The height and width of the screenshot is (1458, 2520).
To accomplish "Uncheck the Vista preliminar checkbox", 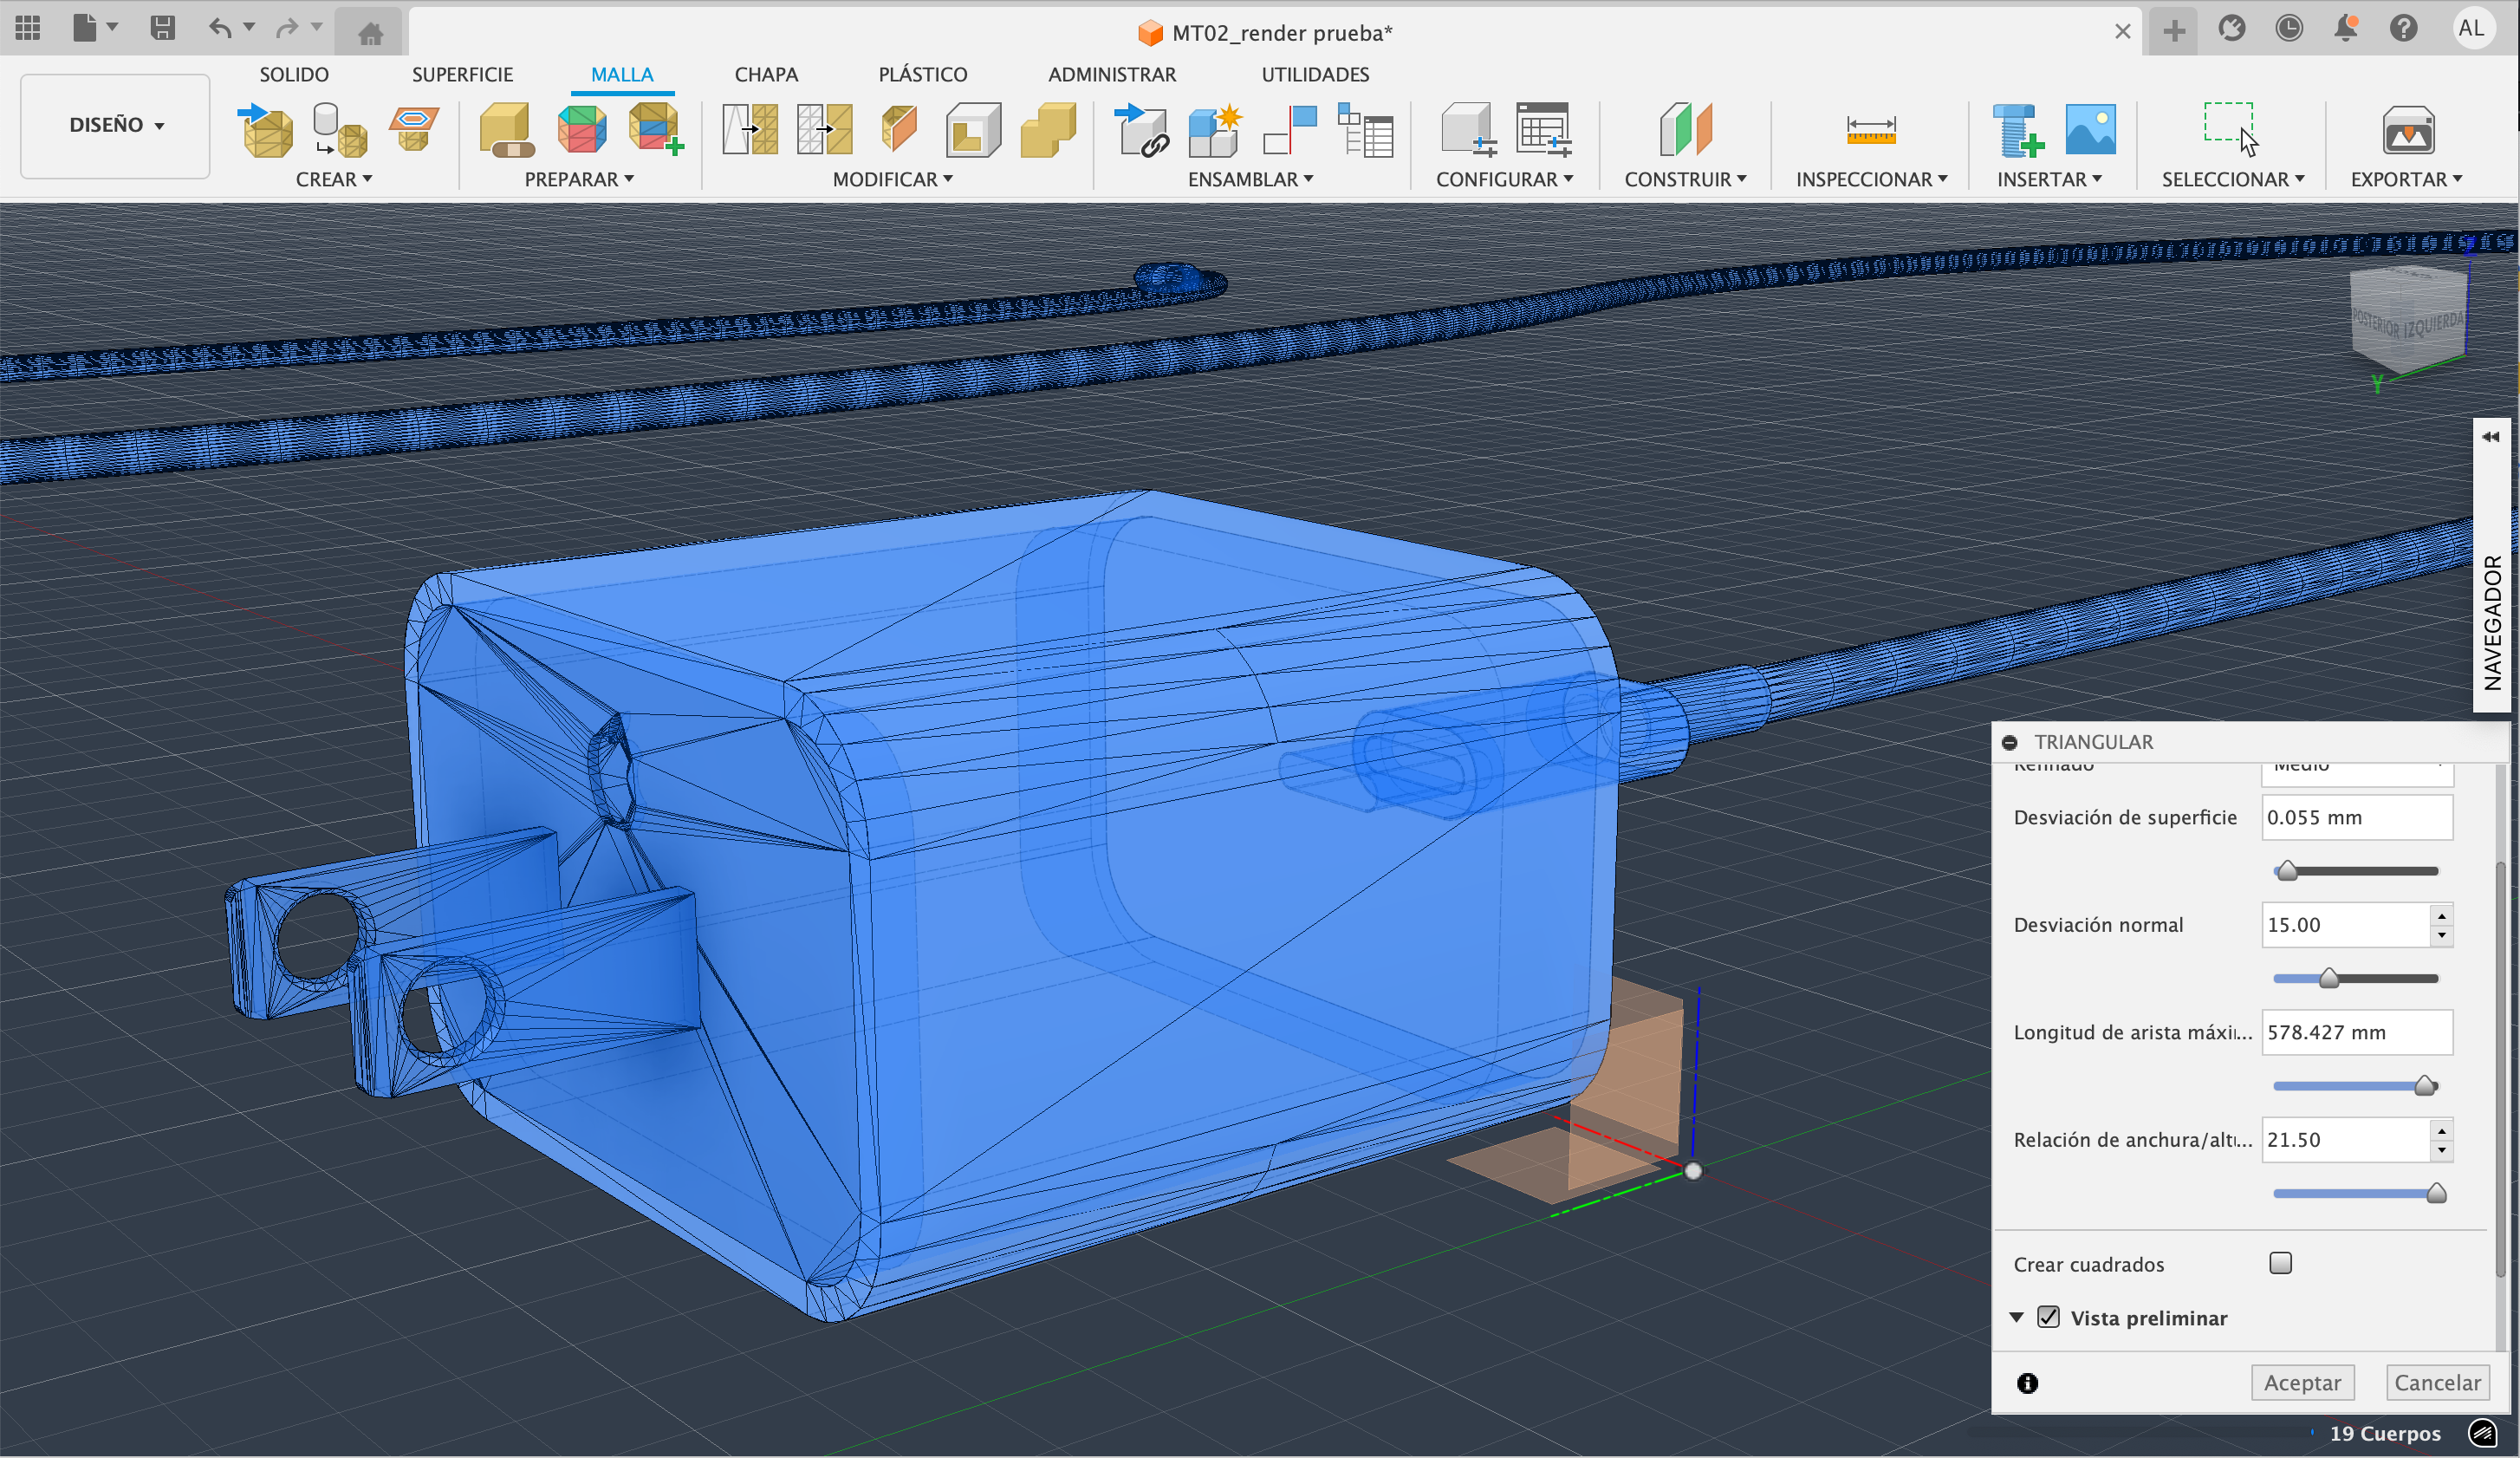I will (x=2049, y=1317).
